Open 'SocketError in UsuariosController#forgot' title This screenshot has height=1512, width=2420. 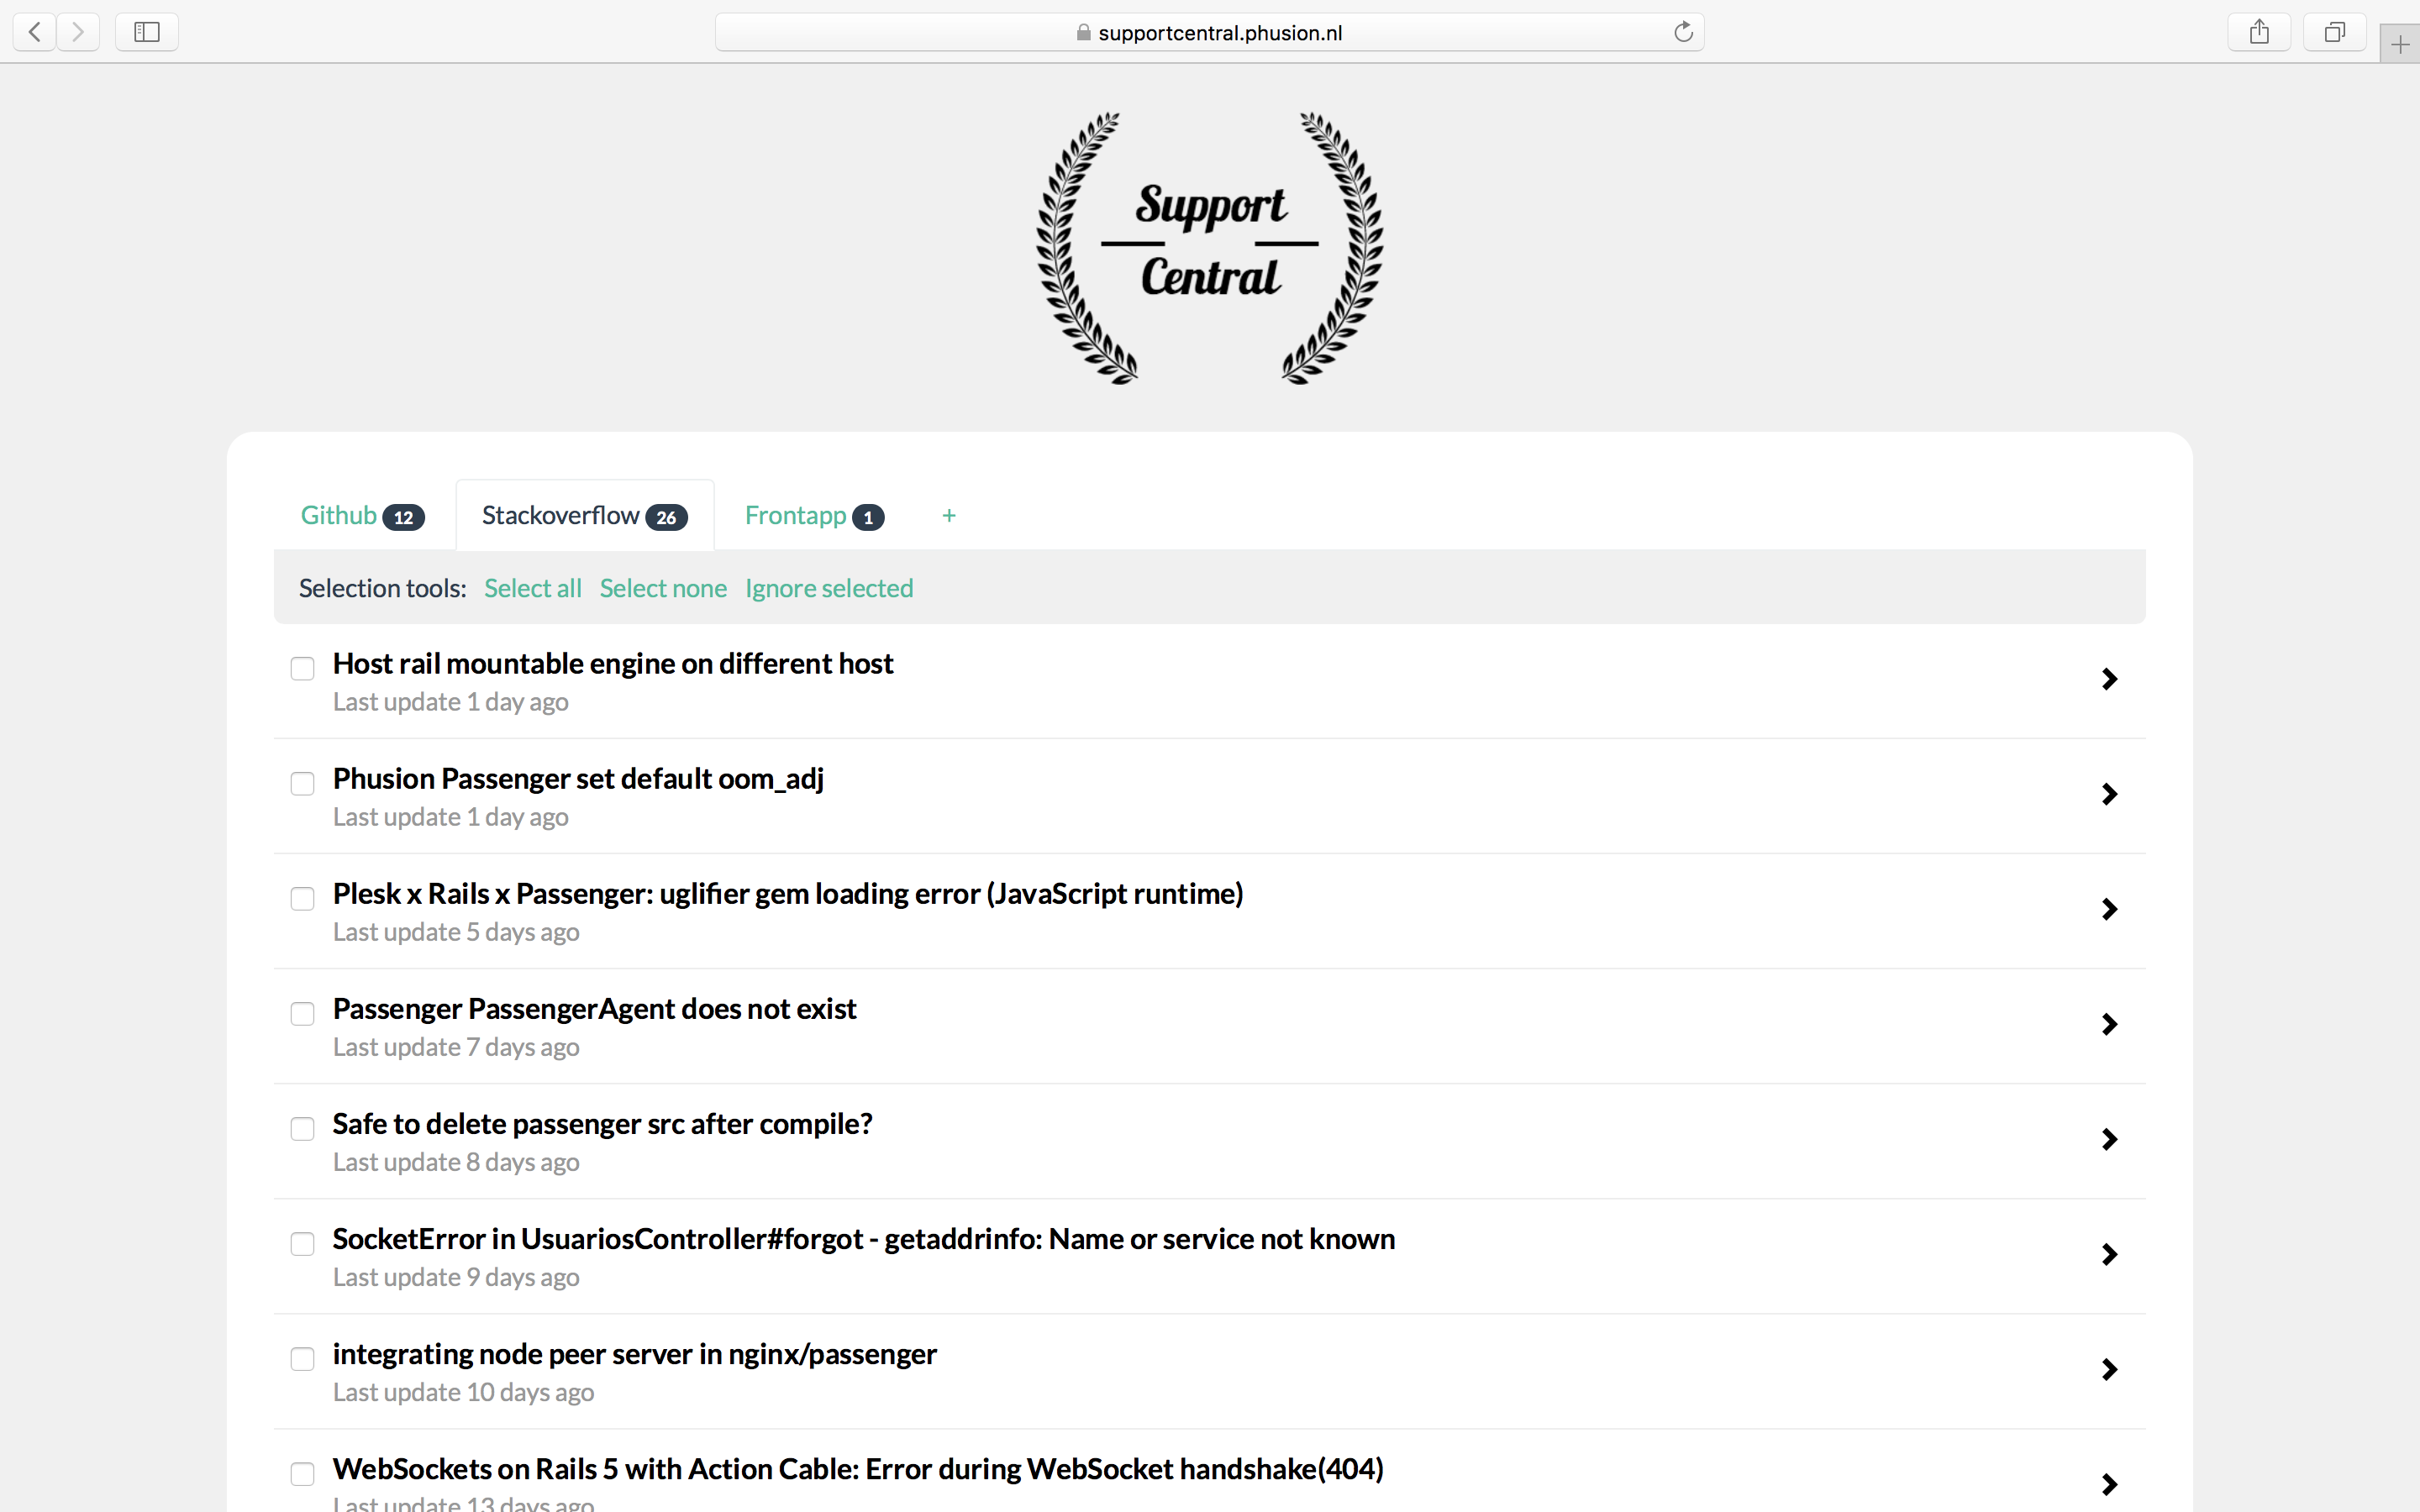coord(864,1238)
